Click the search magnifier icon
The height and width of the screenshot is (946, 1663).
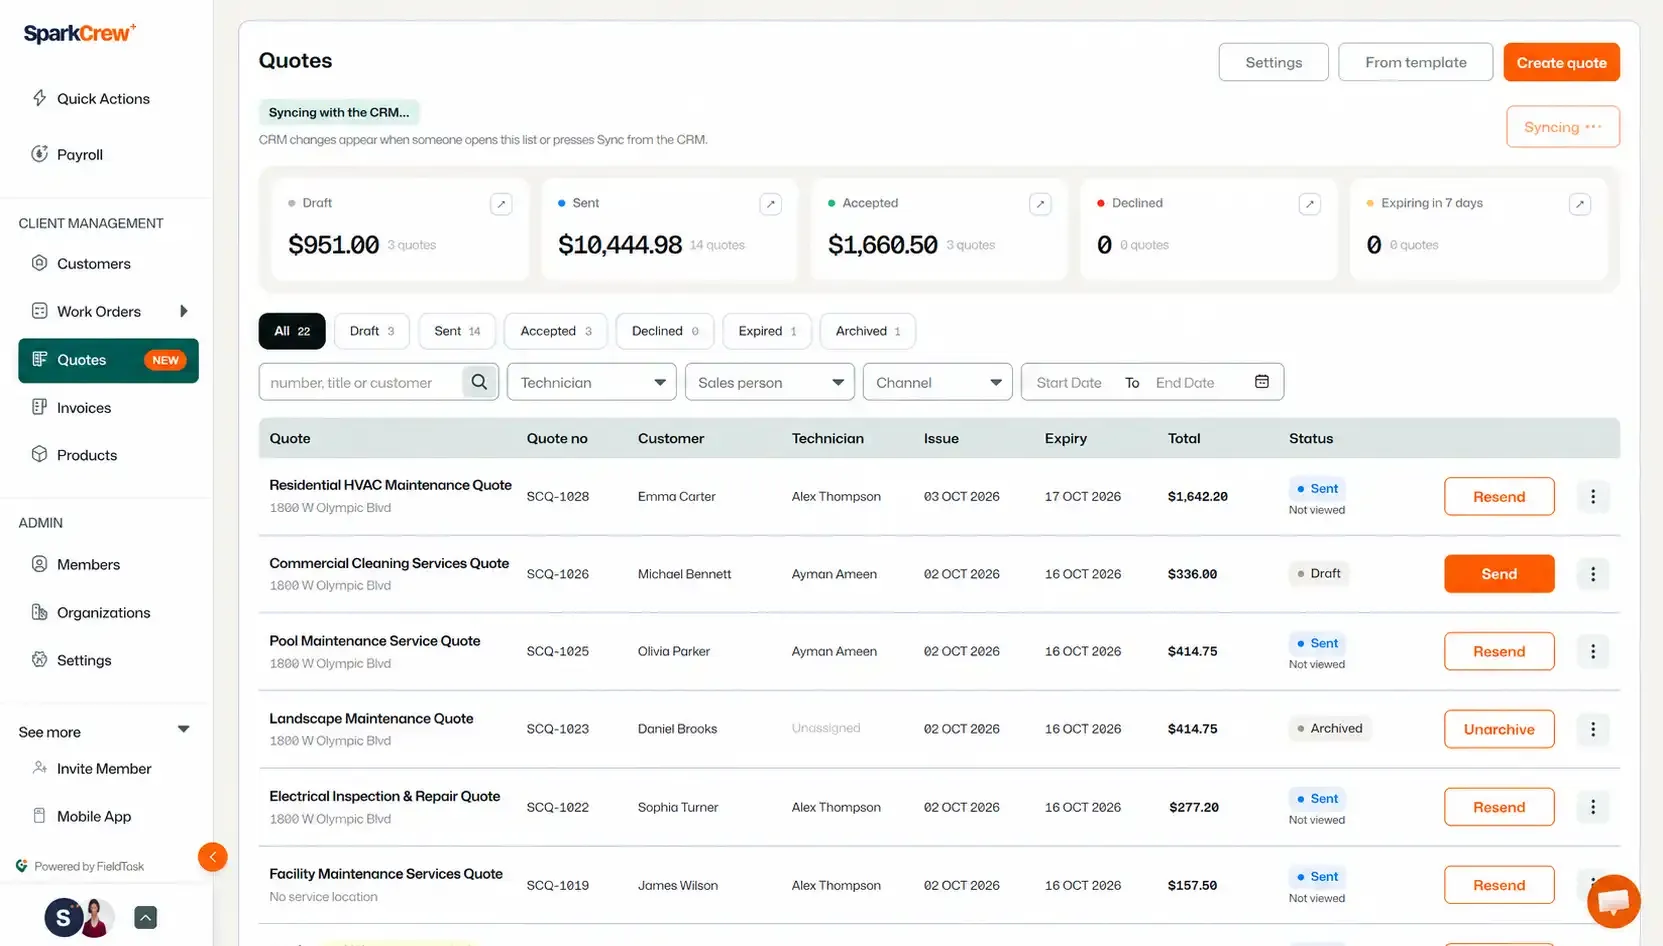[x=480, y=382]
